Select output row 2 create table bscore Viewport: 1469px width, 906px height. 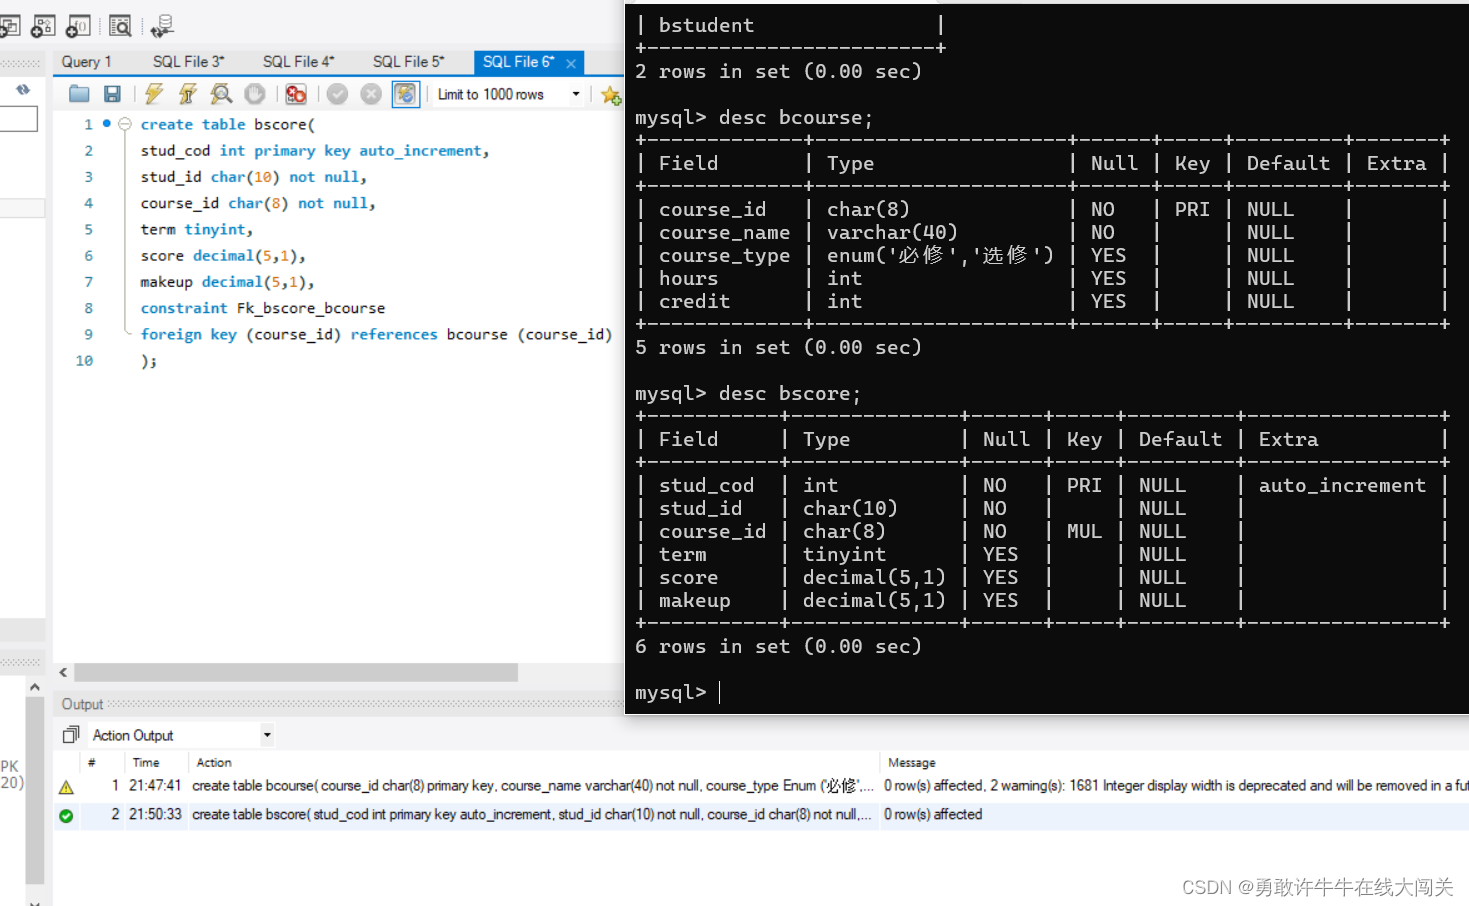pyautogui.click(x=761, y=815)
